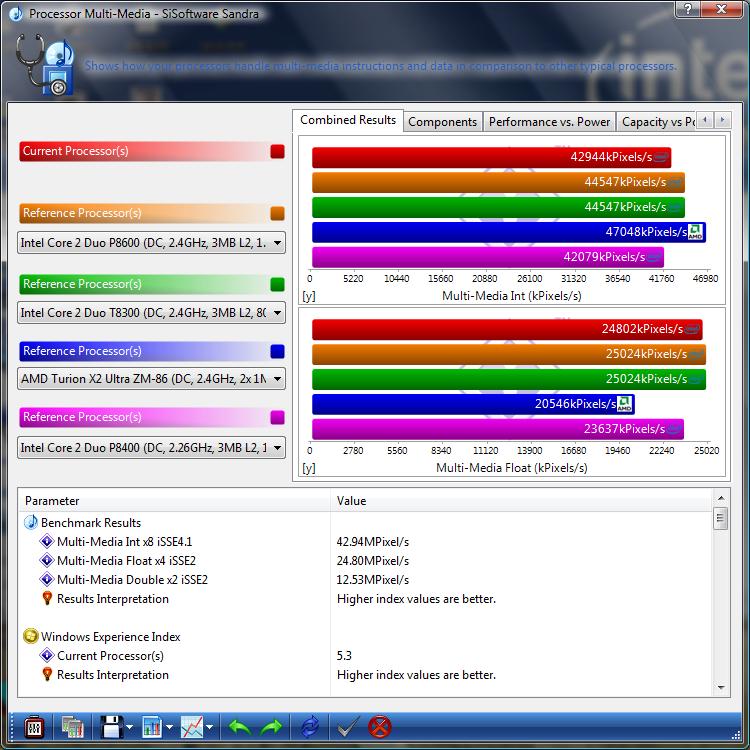Click the 47048kPixels/s blue AMD bar
The height and width of the screenshot is (750, 750).
tap(509, 232)
